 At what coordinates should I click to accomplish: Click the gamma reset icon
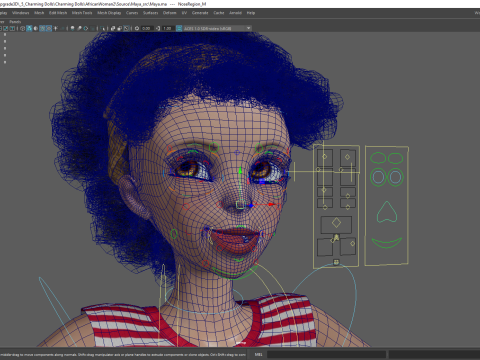coord(158,28)
